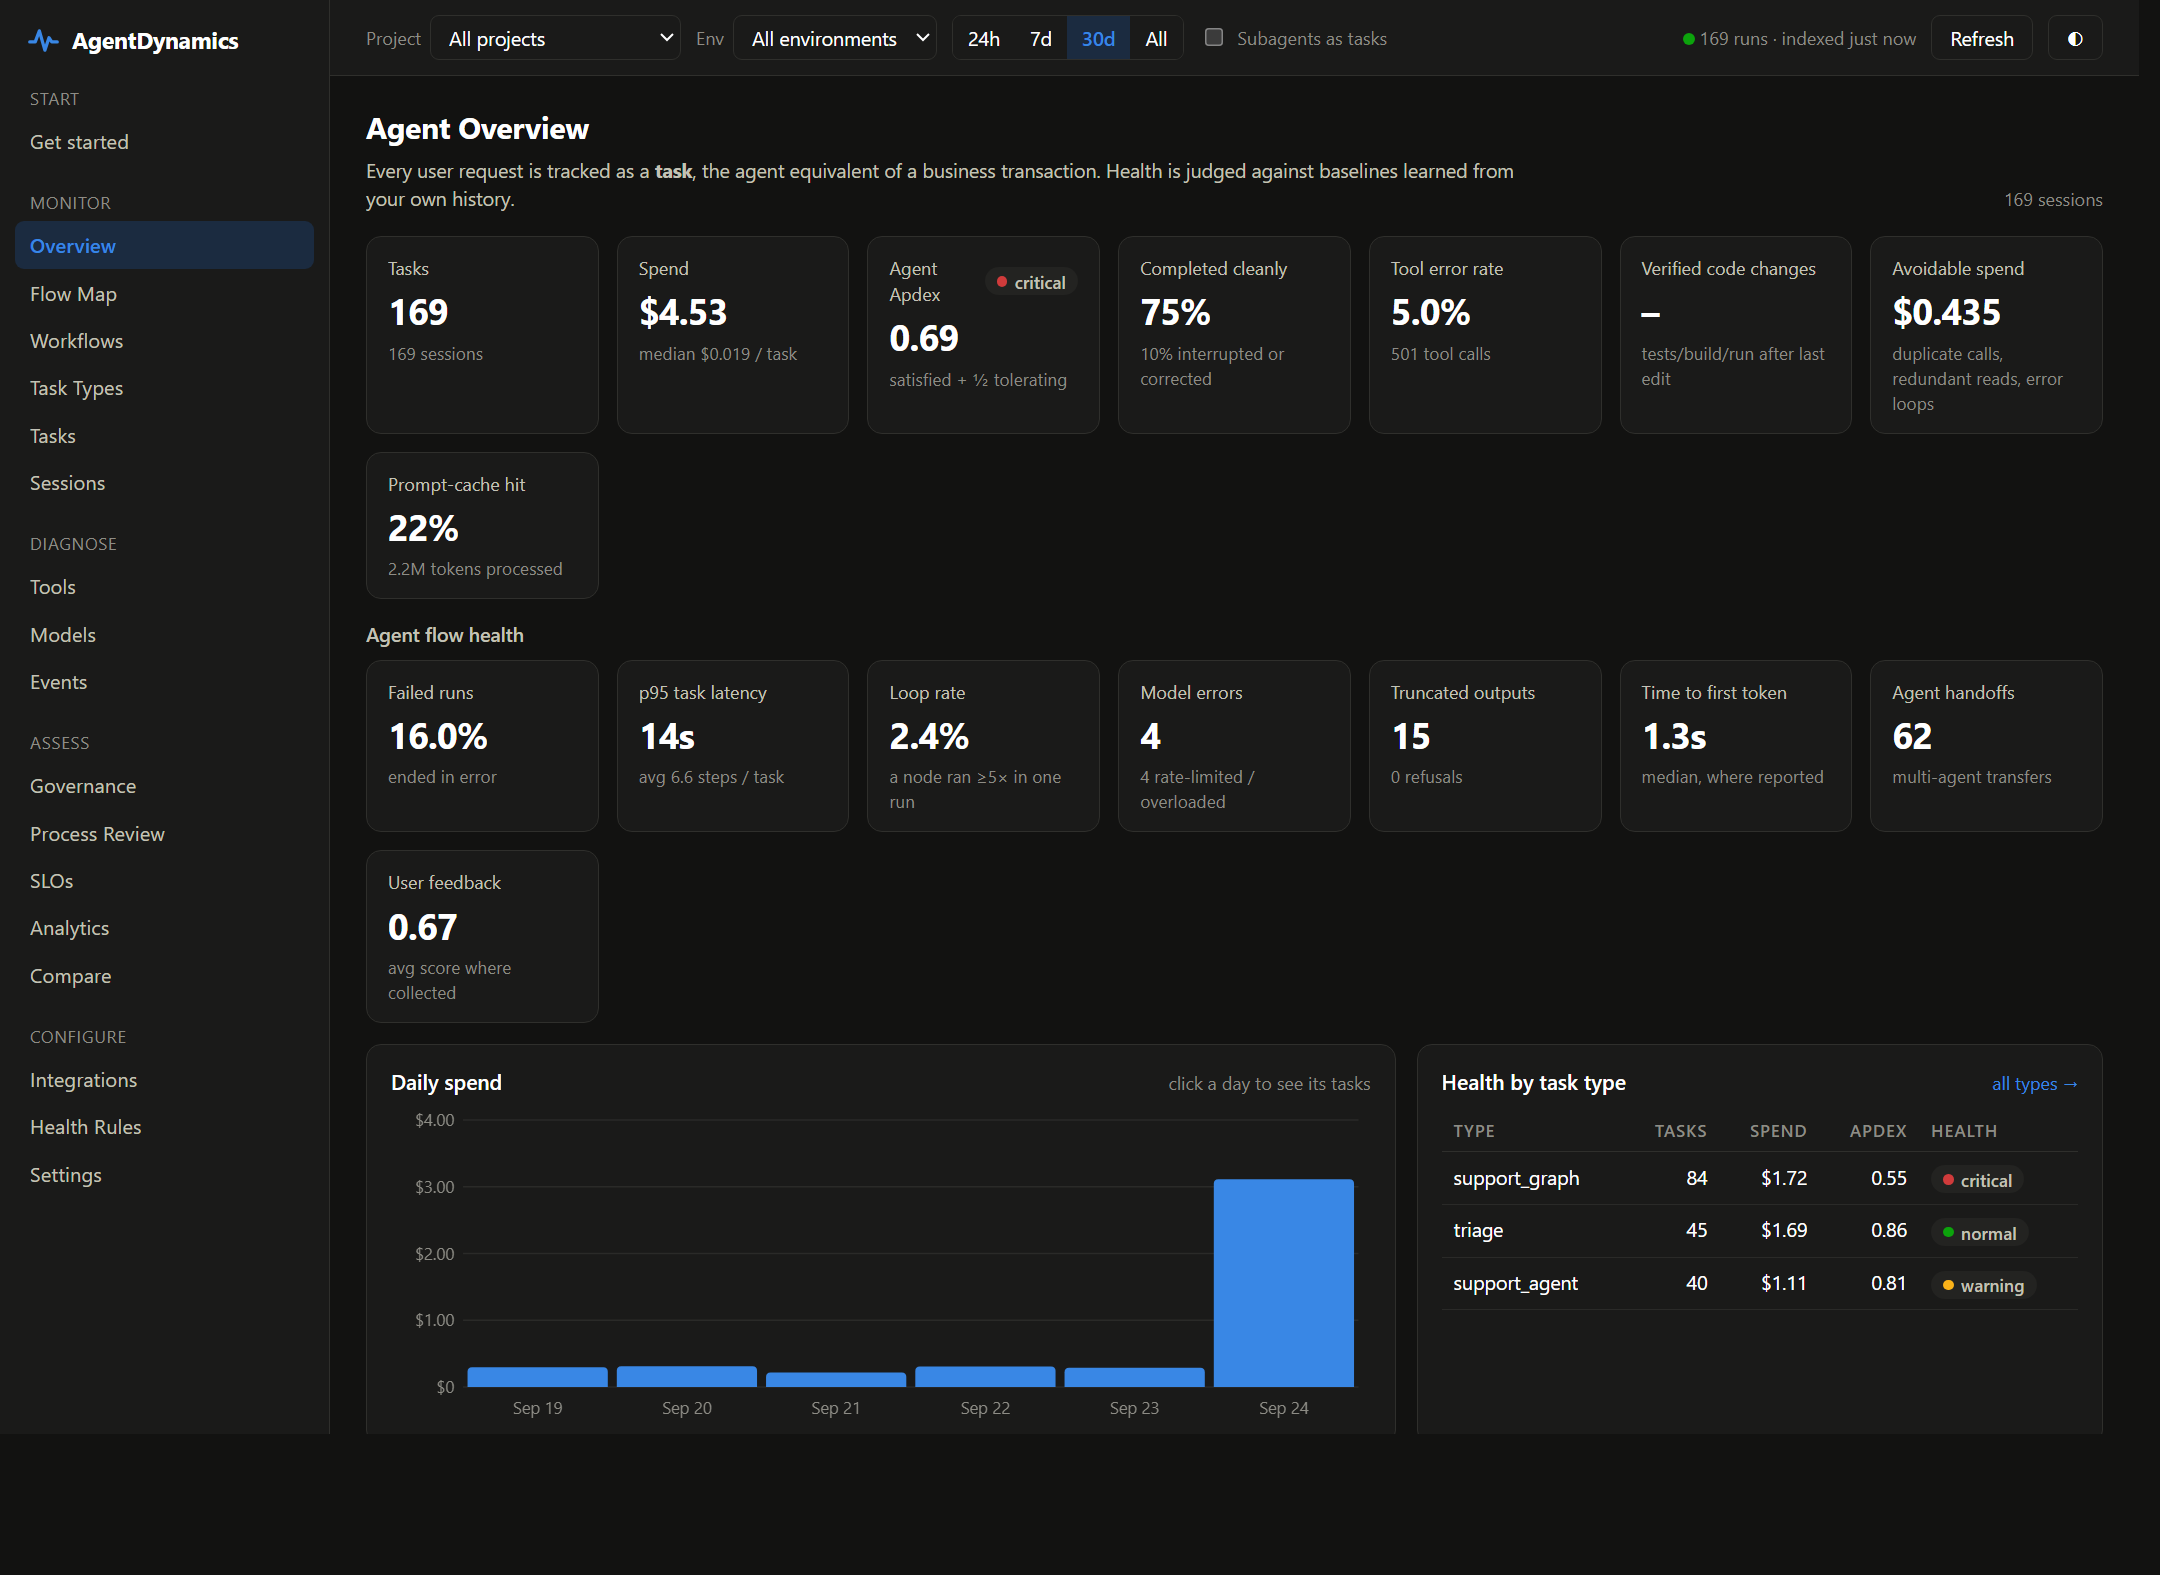Viewport: 2160px width, 1575px height.
Task: Open the Integrations page
Action: 165,1080
